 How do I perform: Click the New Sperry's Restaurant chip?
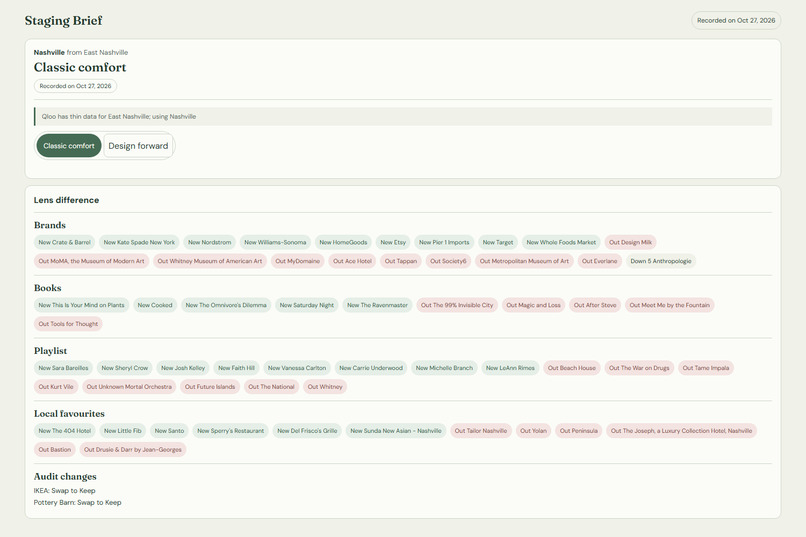(x=231, y=431)
